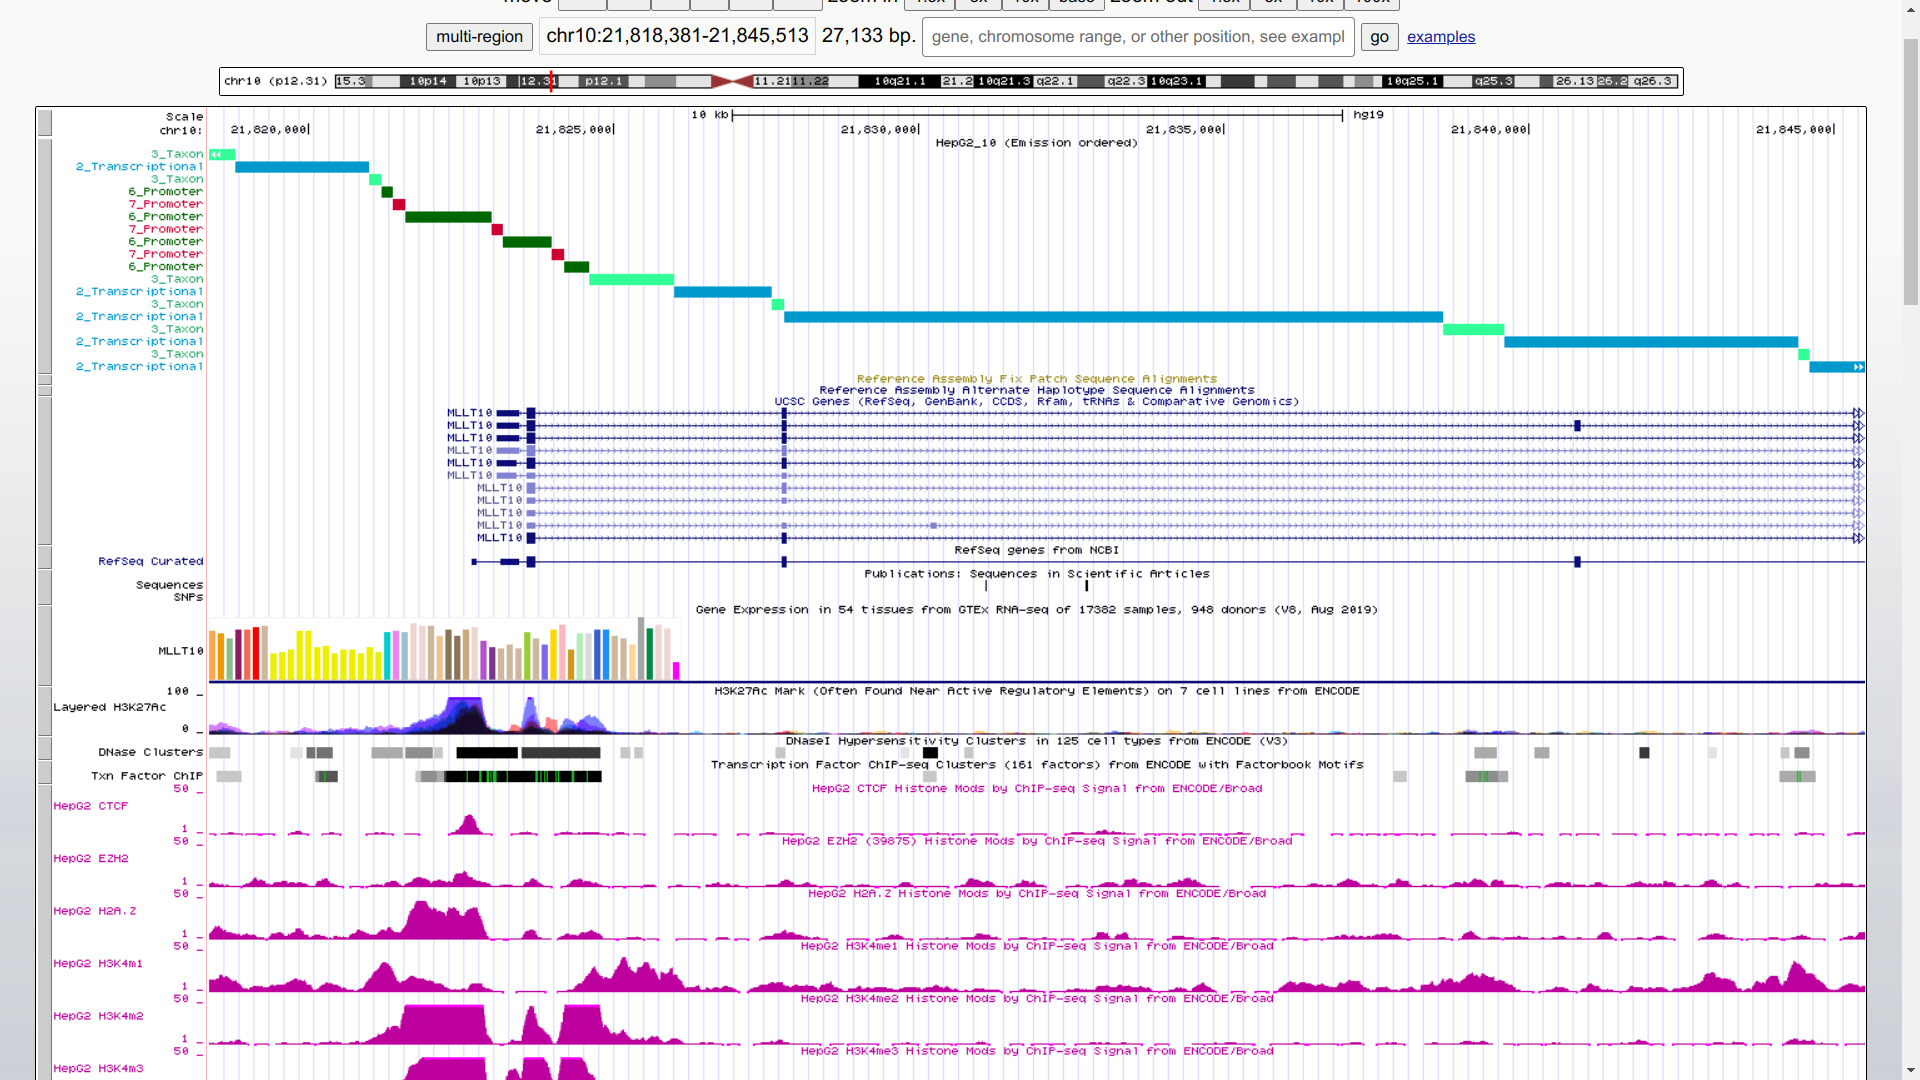This screenshot has width=1920, height=1080.
Task: Open the RefSeq Curated track settings
Action: coord(150,561)
